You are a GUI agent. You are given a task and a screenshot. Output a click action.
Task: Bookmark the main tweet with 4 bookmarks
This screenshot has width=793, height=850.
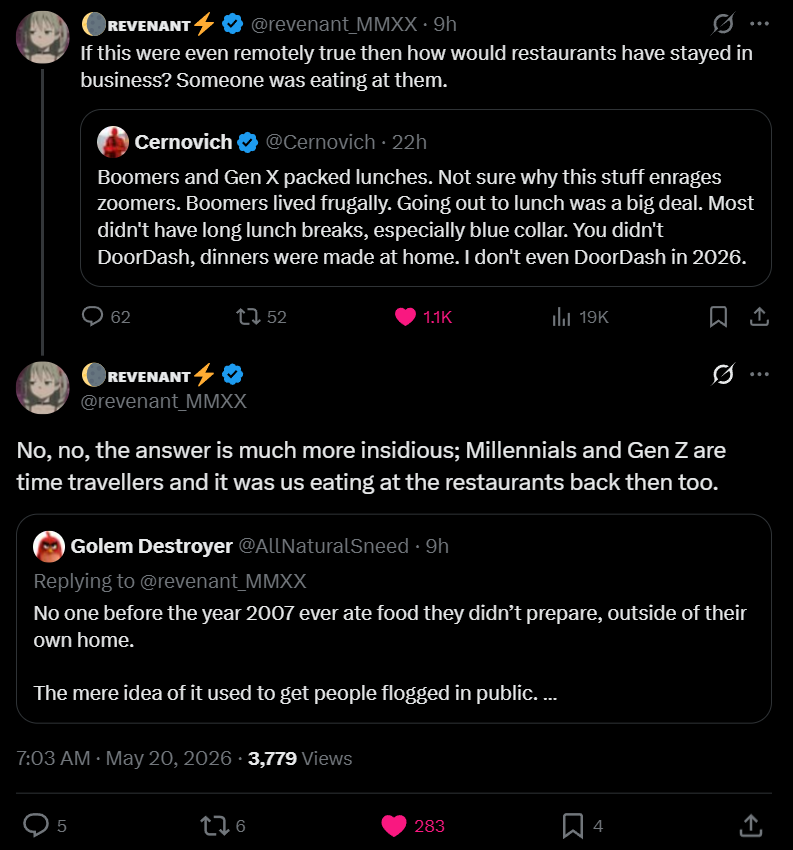click(583, 826)
